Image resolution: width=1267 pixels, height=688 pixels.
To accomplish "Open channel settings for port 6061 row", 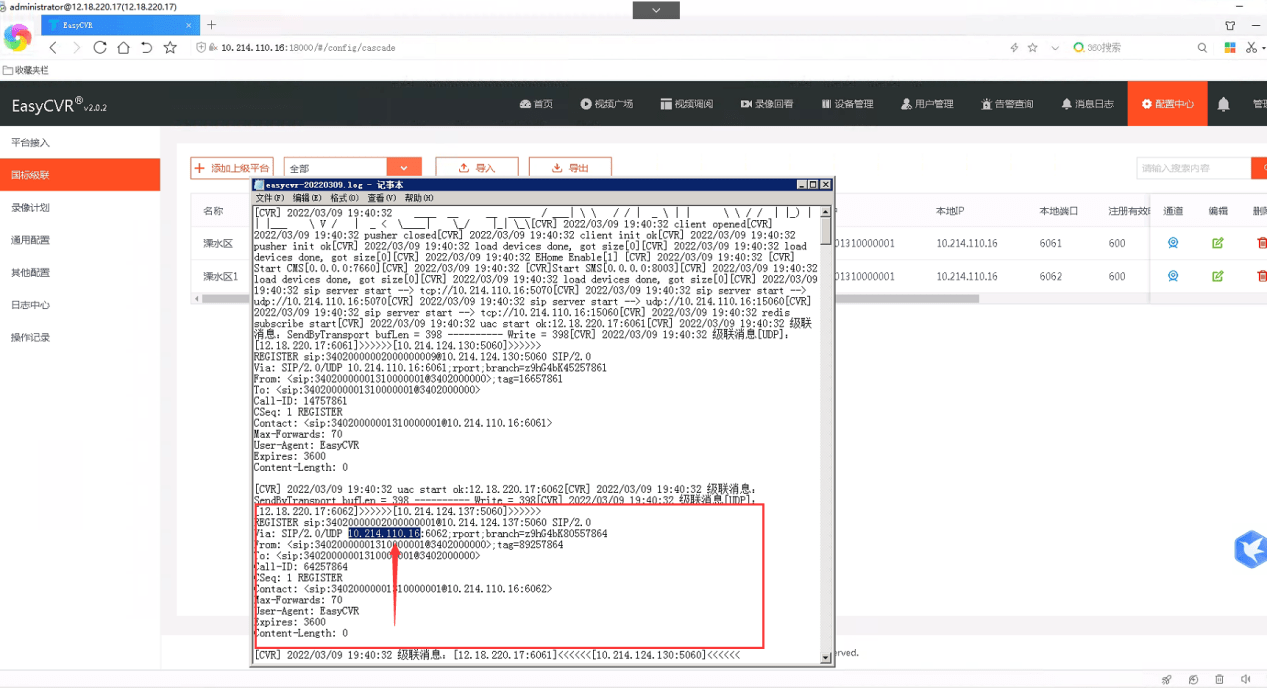I will coord(1173,243).
